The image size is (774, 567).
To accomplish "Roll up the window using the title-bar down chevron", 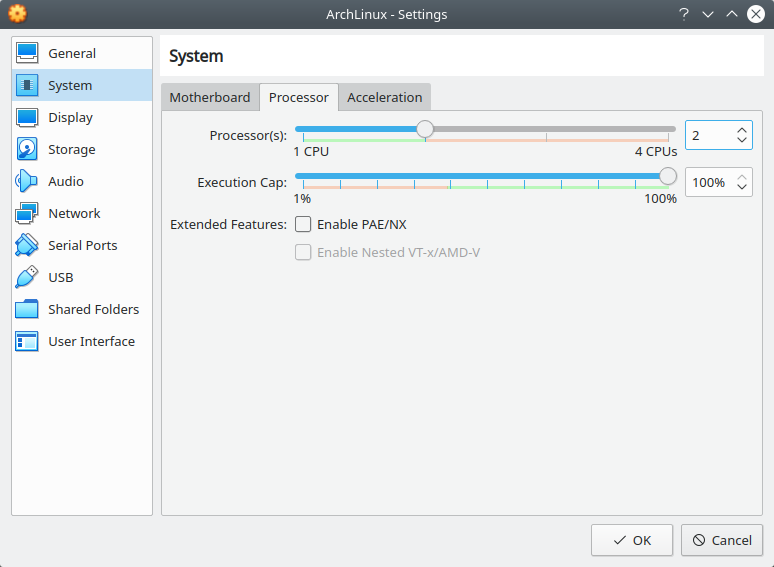I will [708, 14].
